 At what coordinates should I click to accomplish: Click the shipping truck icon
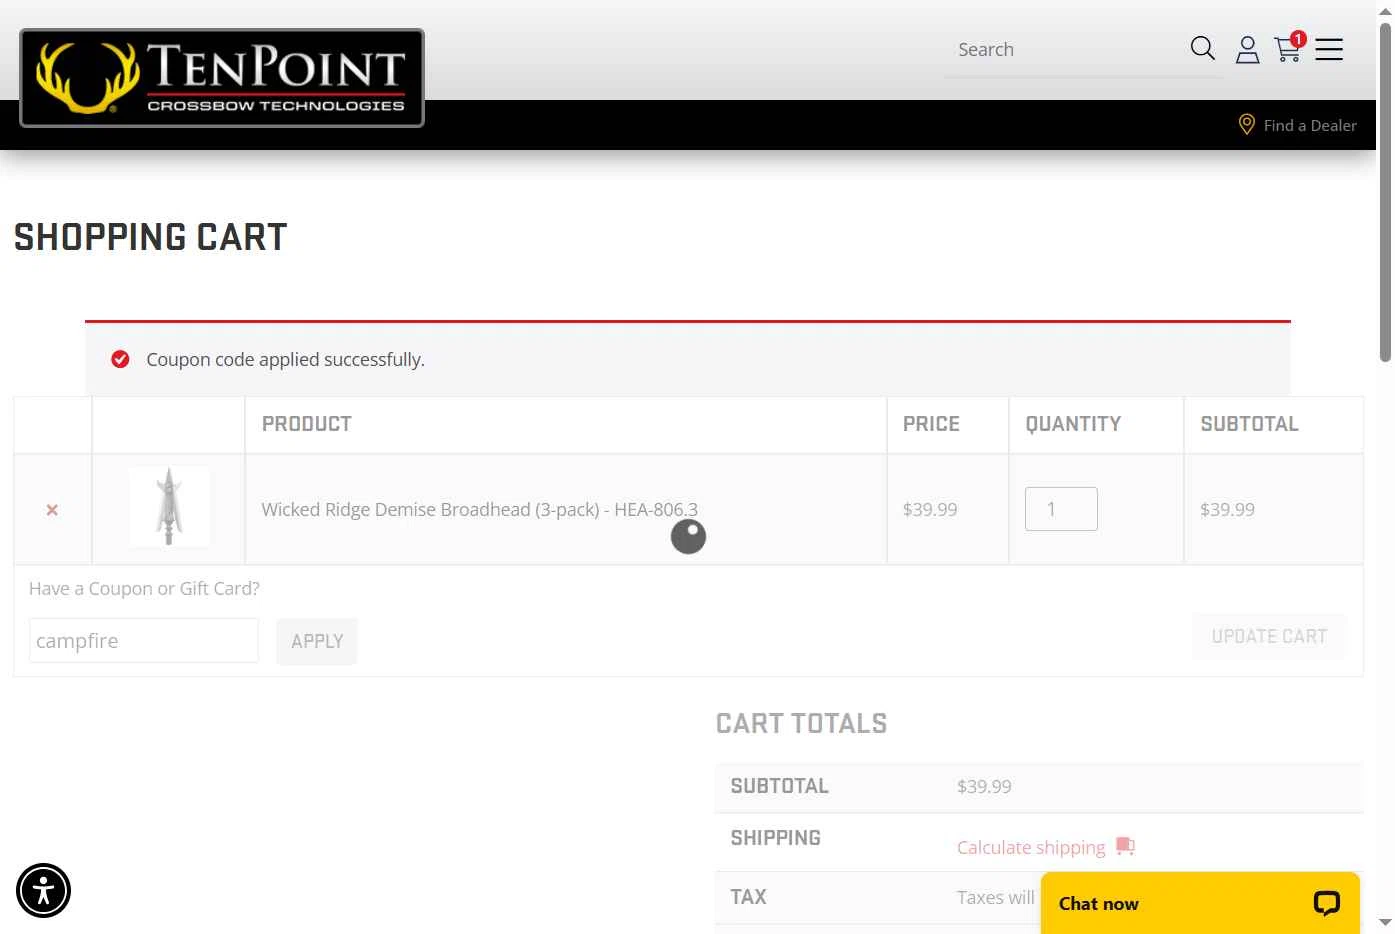point(1125,846)
